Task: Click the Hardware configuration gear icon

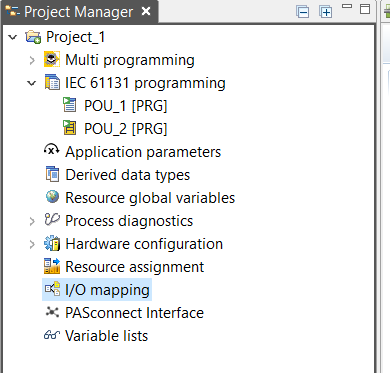Action: 52,243
